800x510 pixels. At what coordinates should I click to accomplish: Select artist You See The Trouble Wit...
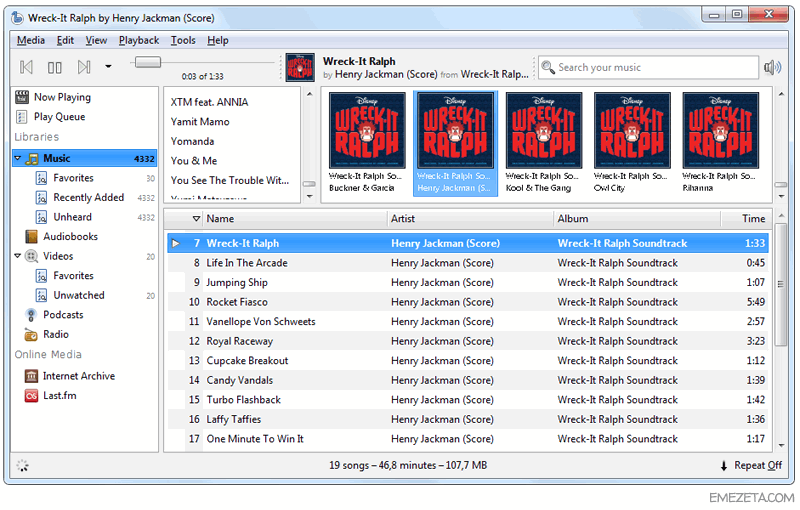click(x=230, y=181)
